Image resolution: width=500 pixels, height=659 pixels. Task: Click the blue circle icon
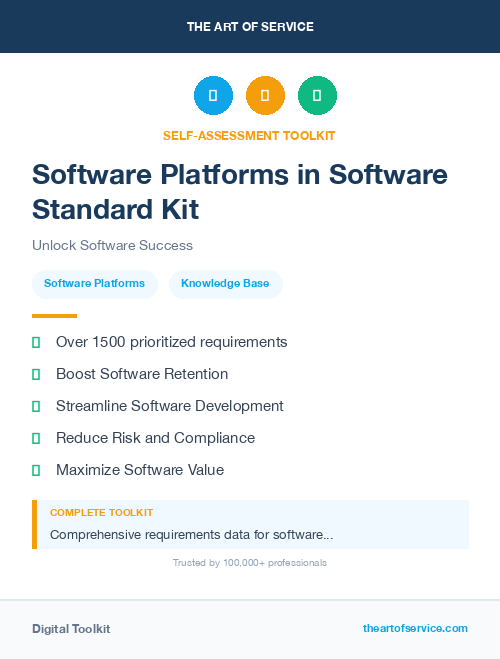pos(213,95)
